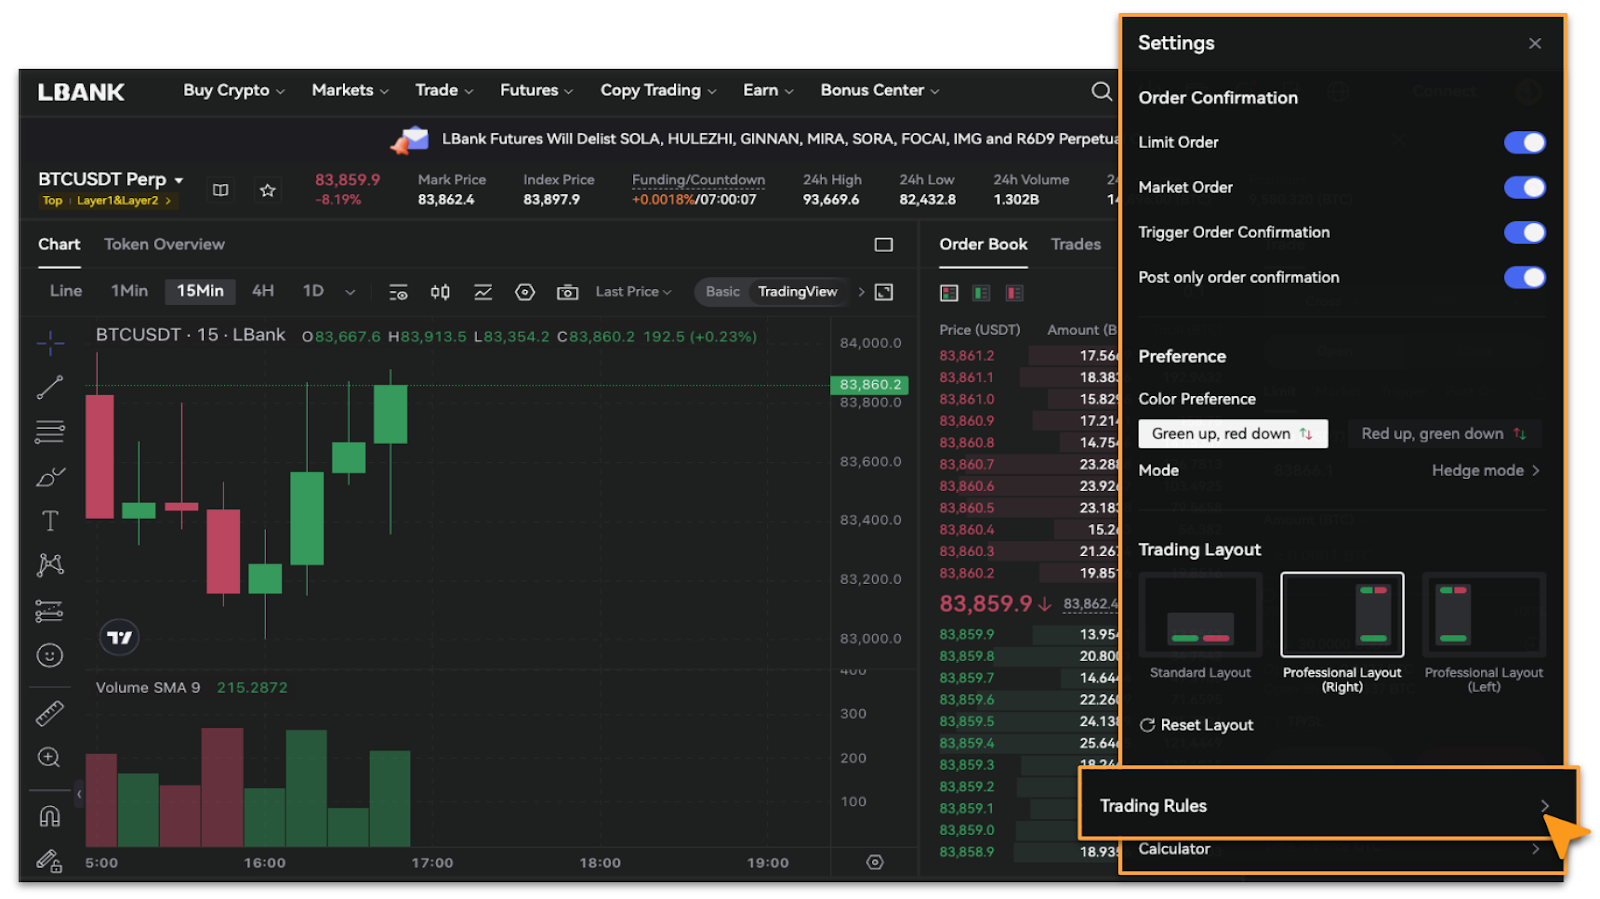
Task: Open the Order Book tab
Action: pos(983,245)
